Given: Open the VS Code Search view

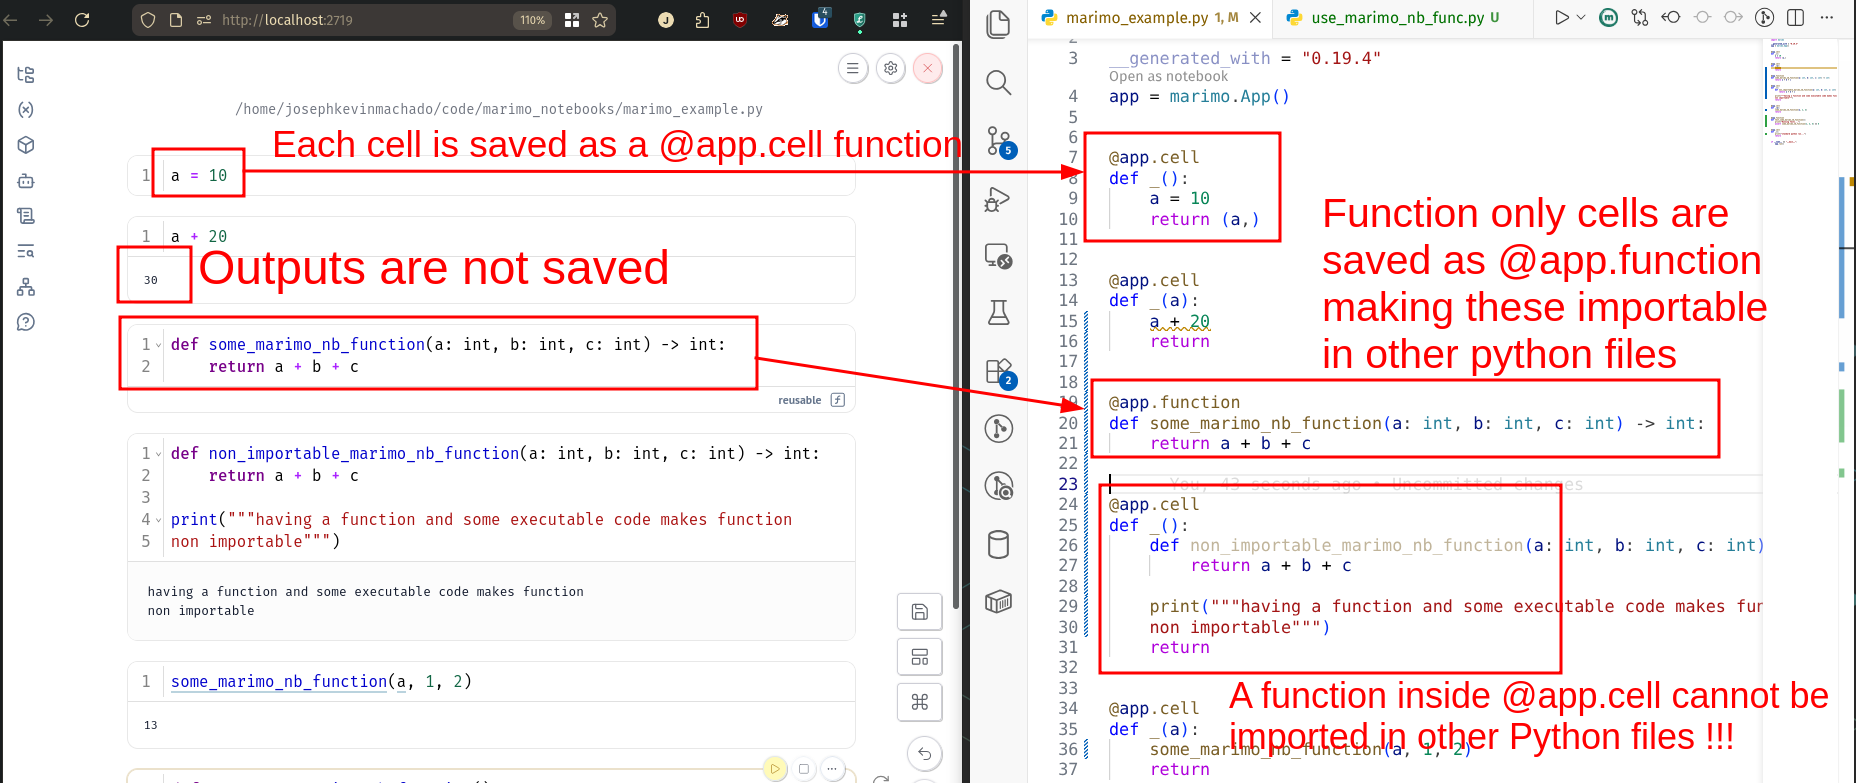Looking at the screenshot, I should [998, 83].
